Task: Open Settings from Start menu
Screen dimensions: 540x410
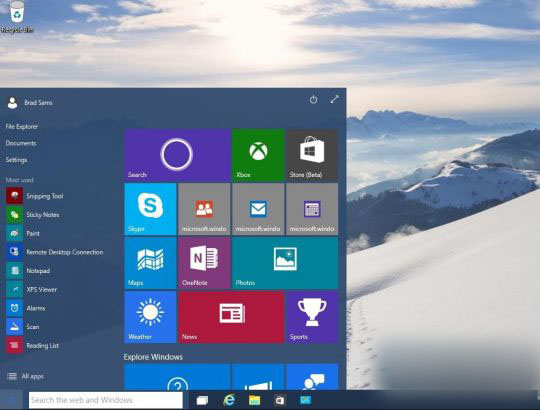Action: point(16,160)
